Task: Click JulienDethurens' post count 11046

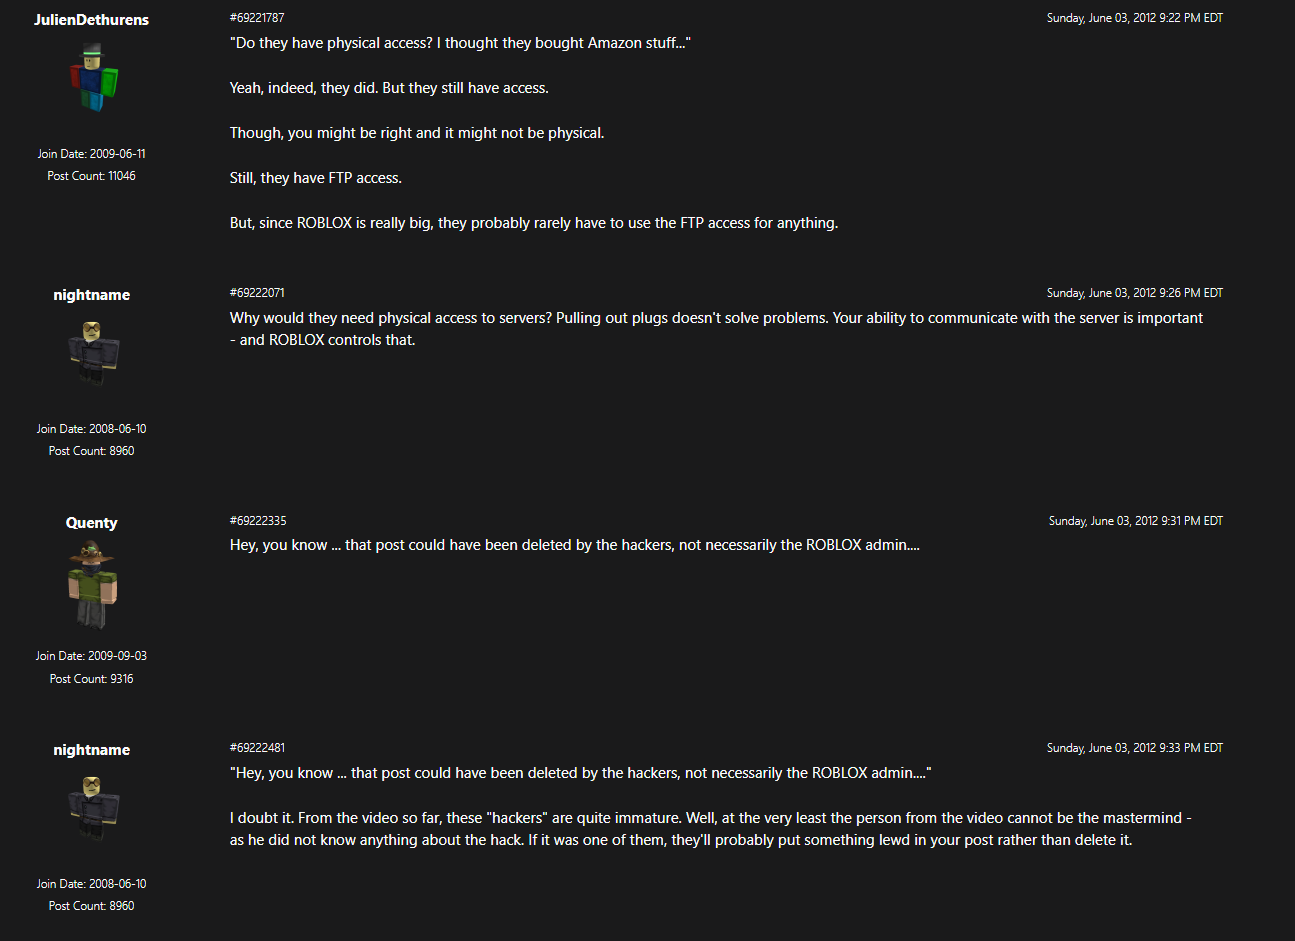Action: click(91, 176)
